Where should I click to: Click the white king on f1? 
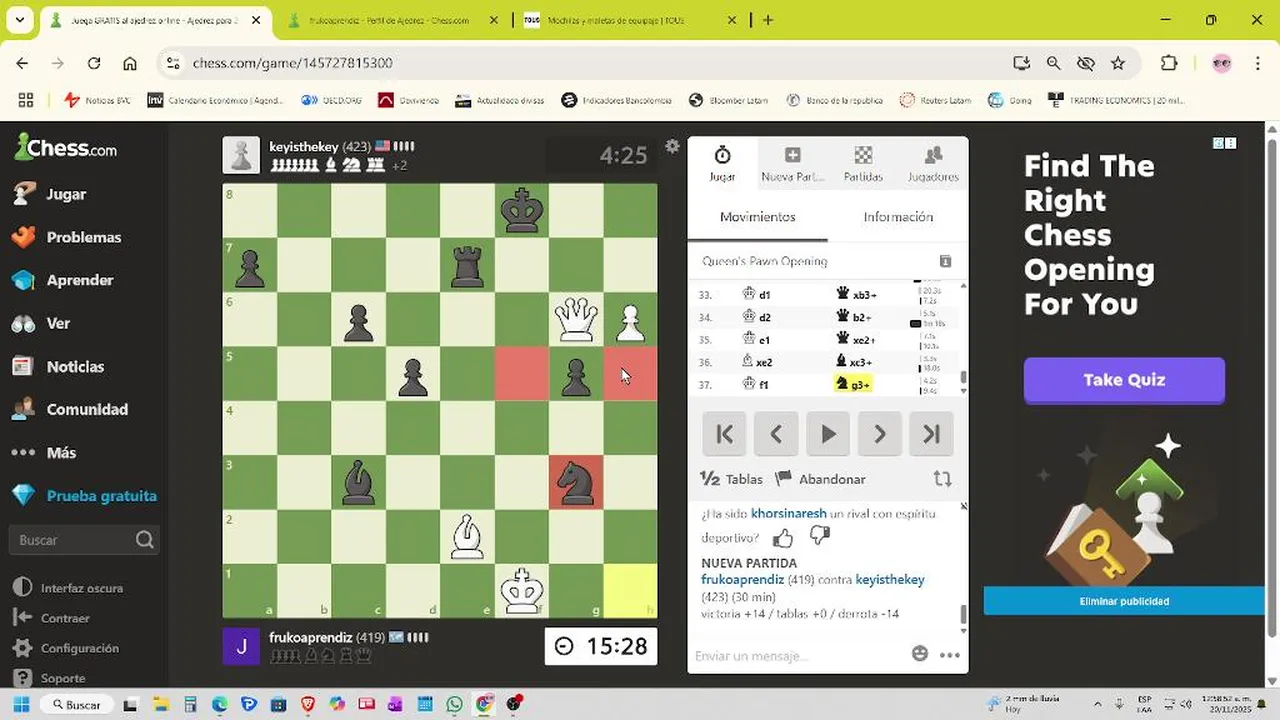(x=521, y=590)
